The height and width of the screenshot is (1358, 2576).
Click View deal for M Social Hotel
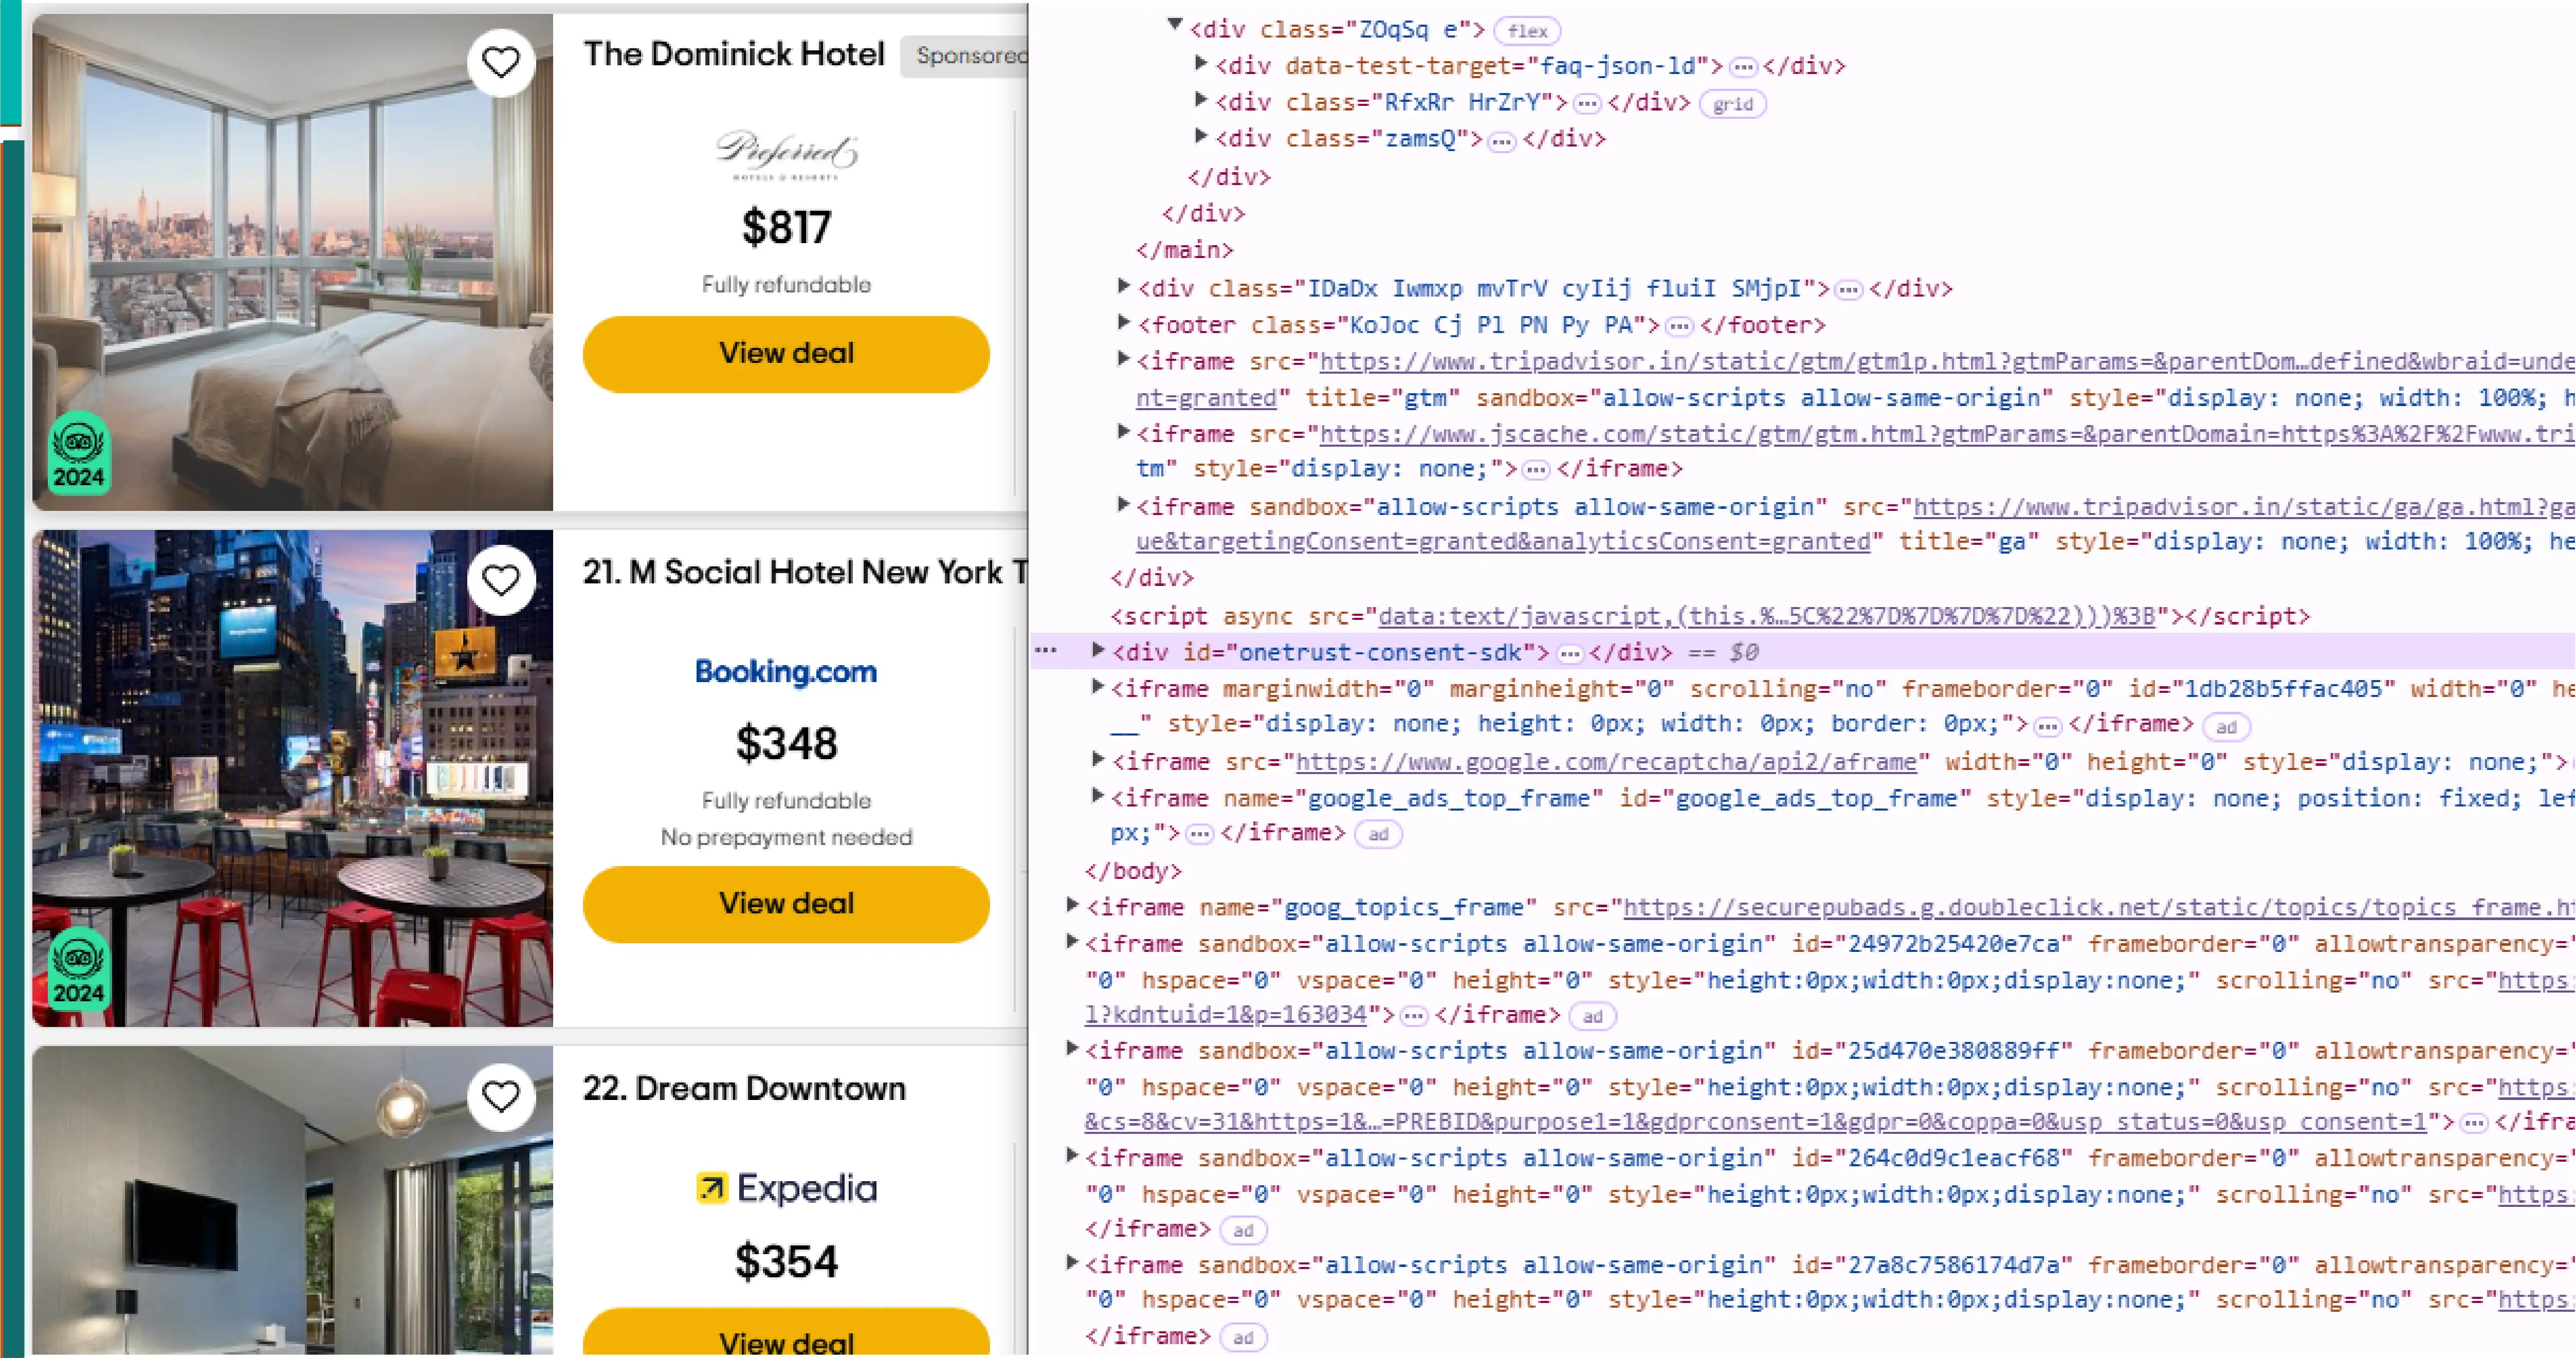[x=786, y=904]
